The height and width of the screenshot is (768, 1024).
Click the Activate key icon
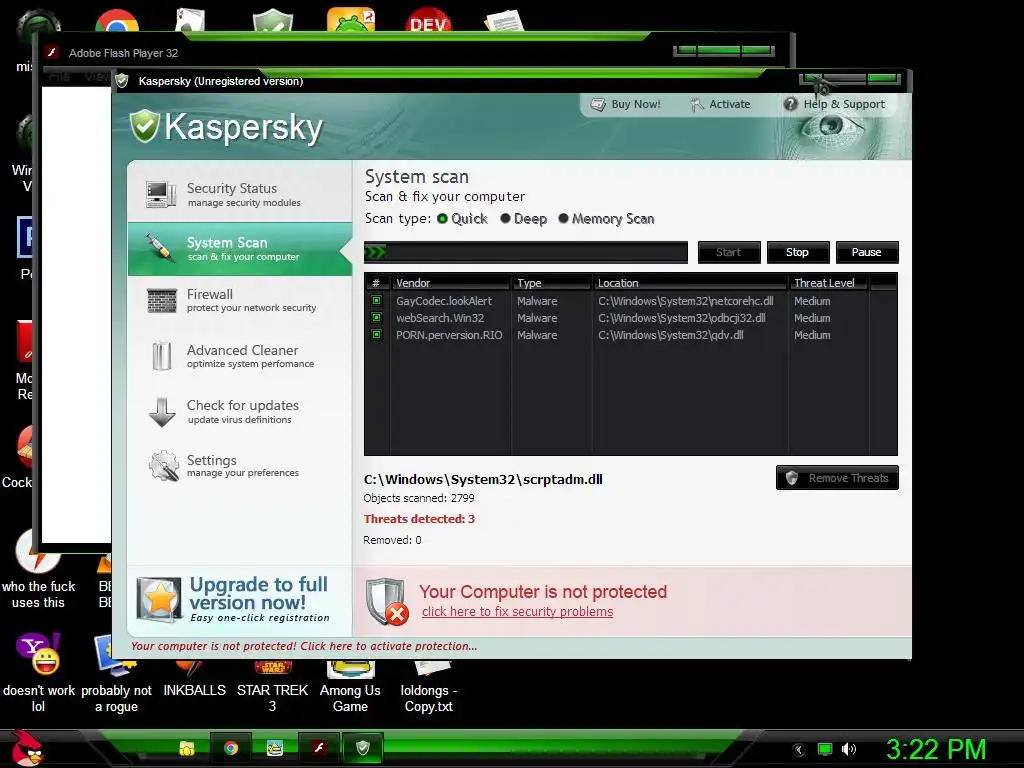[x=697, y=104]
